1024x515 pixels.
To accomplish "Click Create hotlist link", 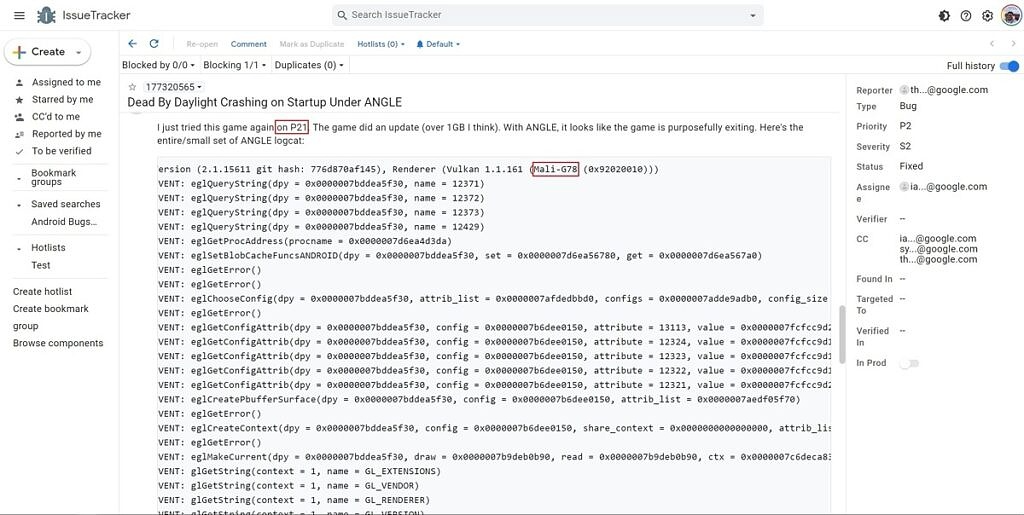I will [x=42, y=292].
